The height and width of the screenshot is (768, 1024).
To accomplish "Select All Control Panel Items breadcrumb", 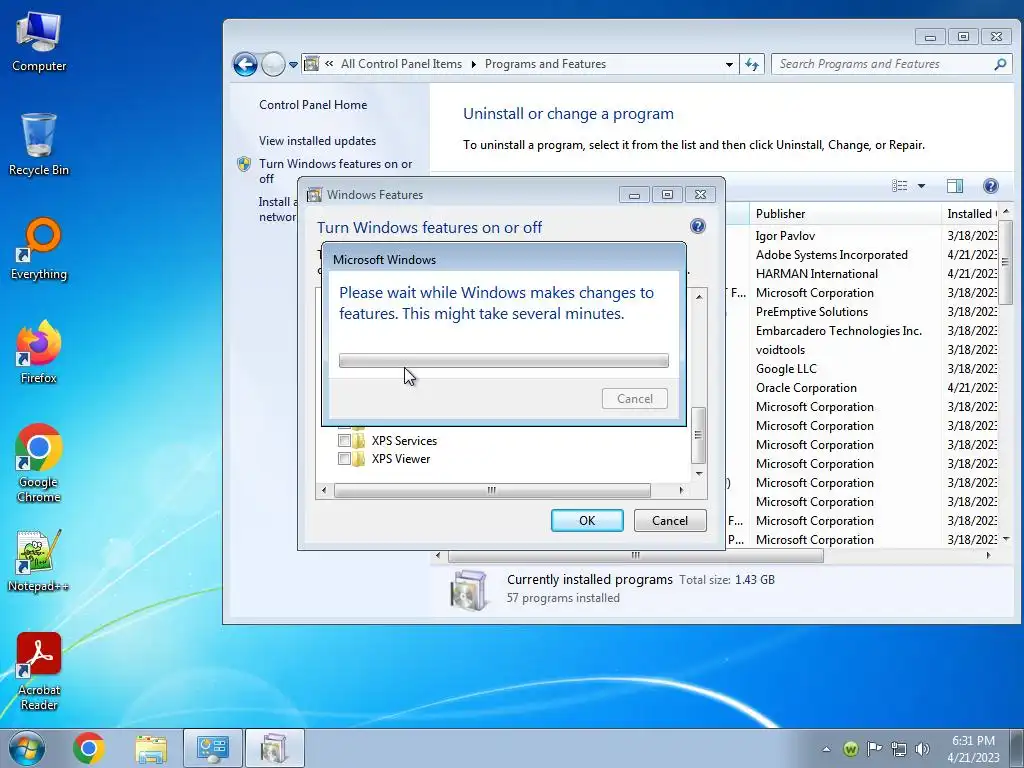I will 401,64.
